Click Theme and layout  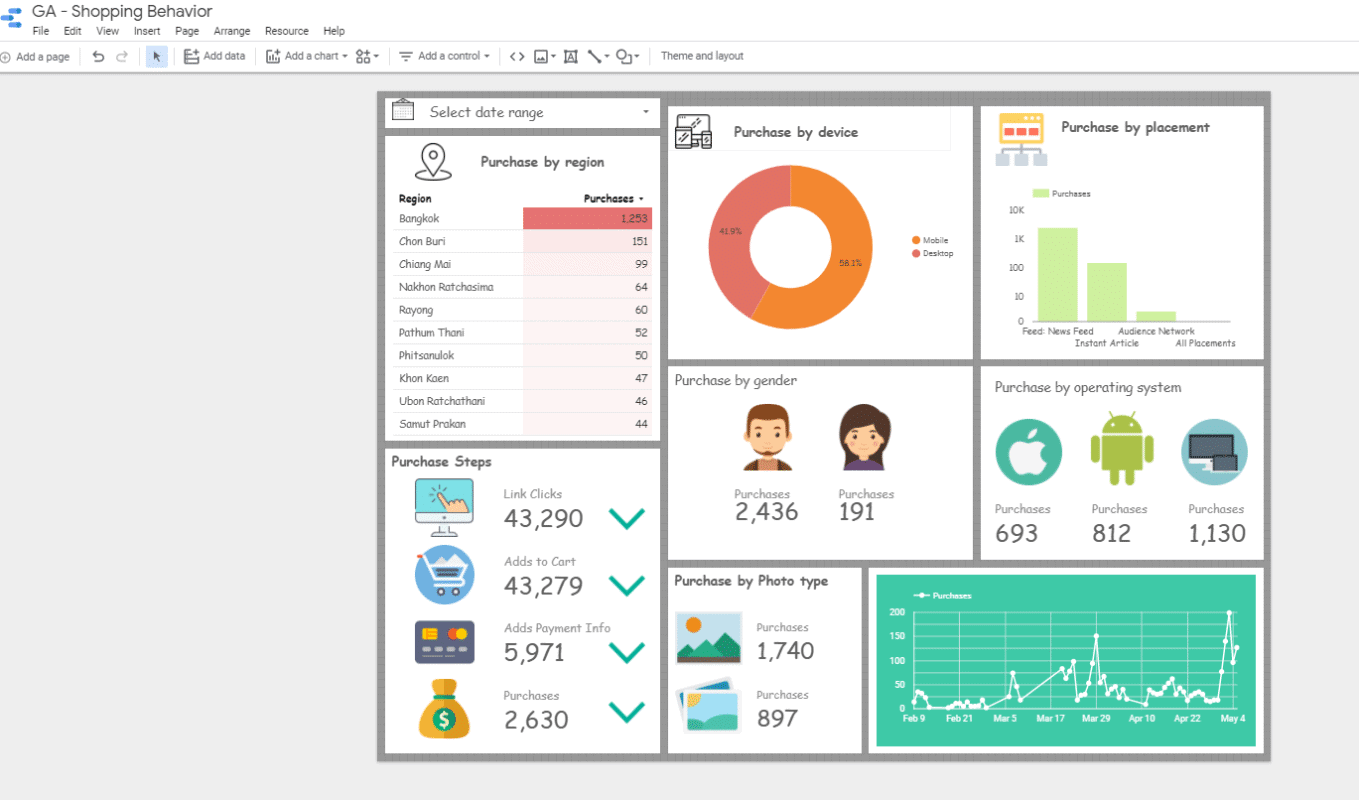coord(702,56)
